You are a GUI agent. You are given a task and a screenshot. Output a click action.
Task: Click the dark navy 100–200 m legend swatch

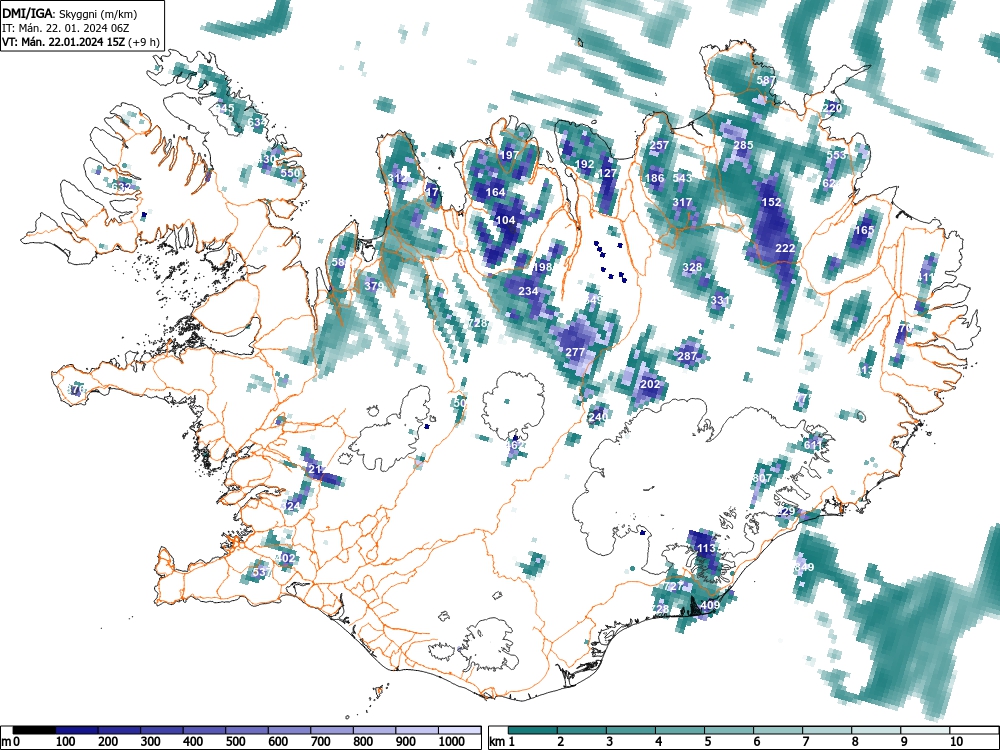click(x=77, y=730)
